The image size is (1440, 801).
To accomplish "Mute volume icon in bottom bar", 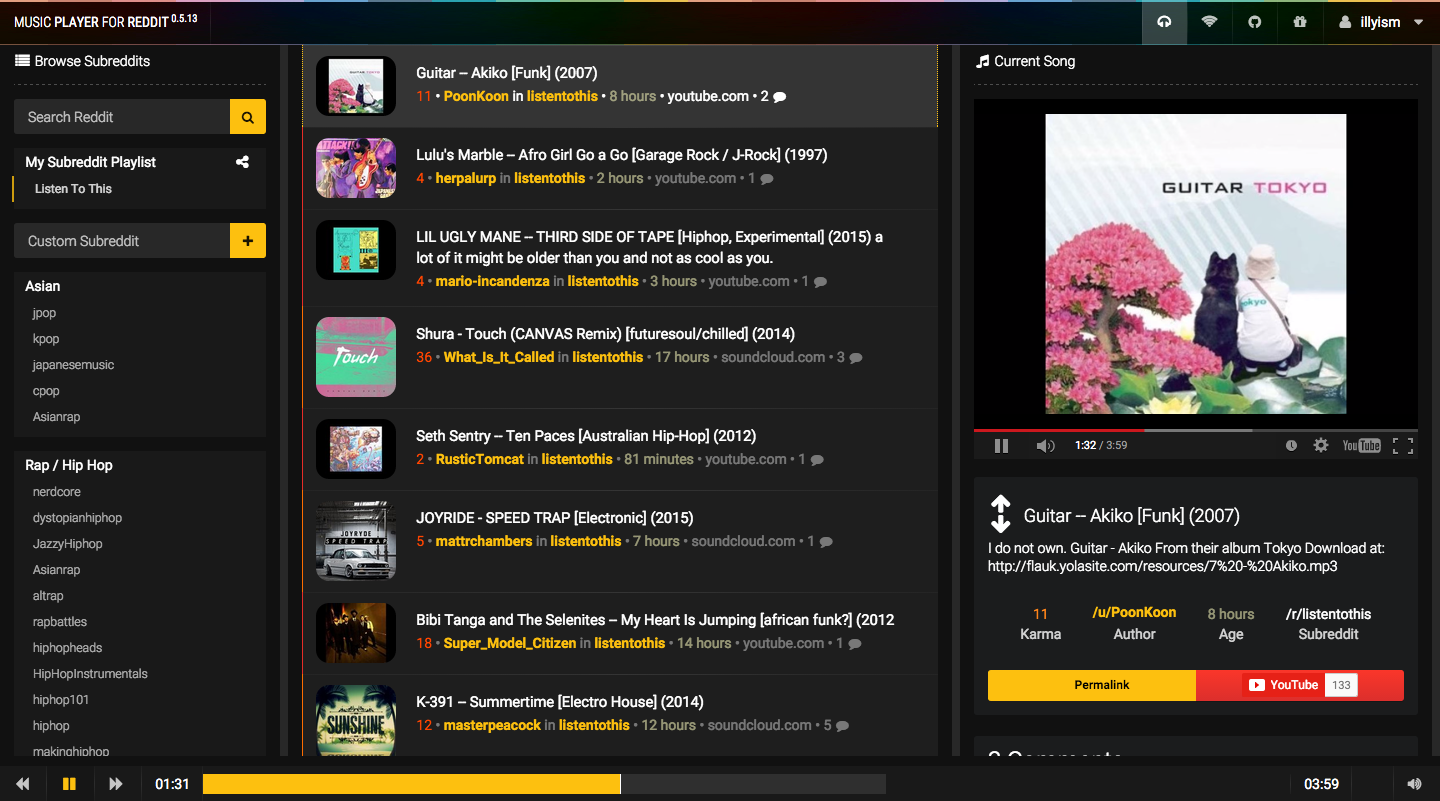I will coord(1414,784).
